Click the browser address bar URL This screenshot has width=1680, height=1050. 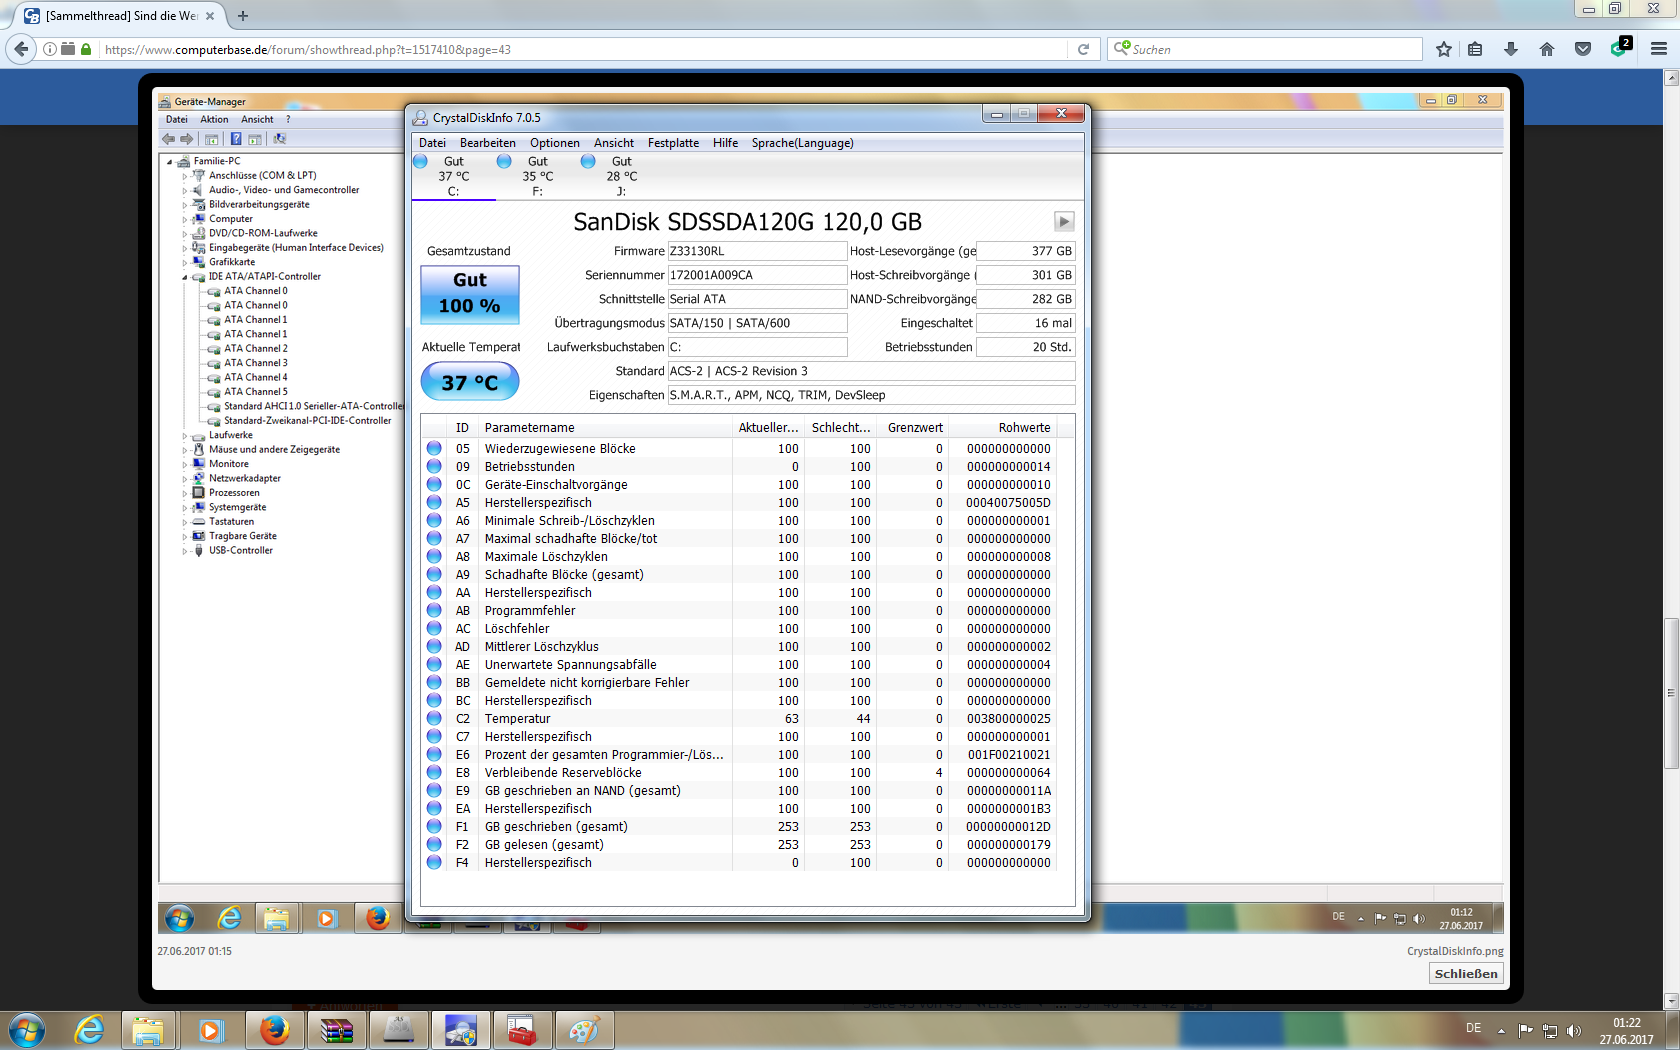coord(585,49)
